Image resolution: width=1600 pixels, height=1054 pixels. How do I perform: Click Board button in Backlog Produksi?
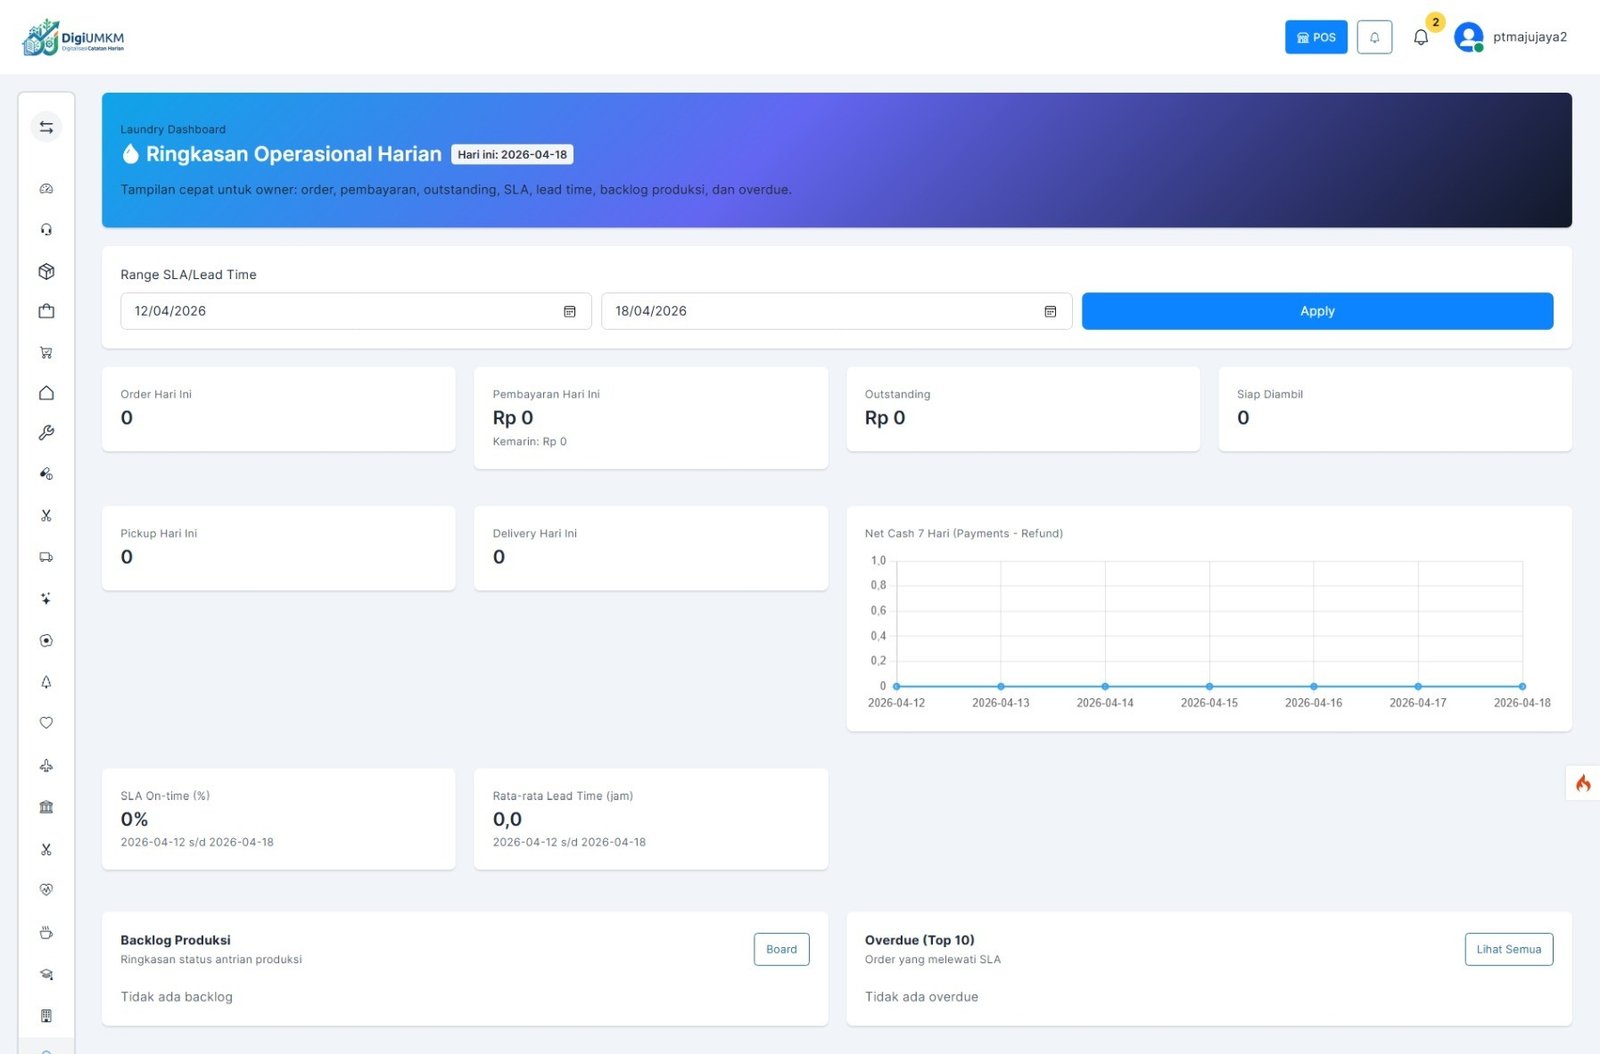(781, 949)
